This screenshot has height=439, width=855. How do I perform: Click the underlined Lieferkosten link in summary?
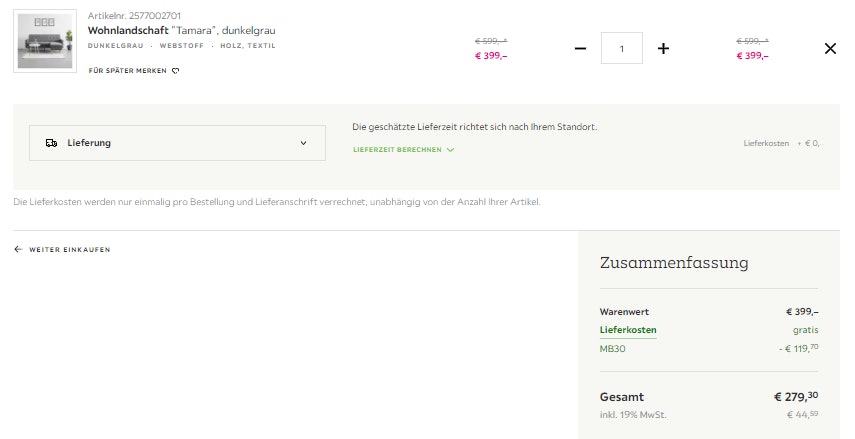pos(628,330)
